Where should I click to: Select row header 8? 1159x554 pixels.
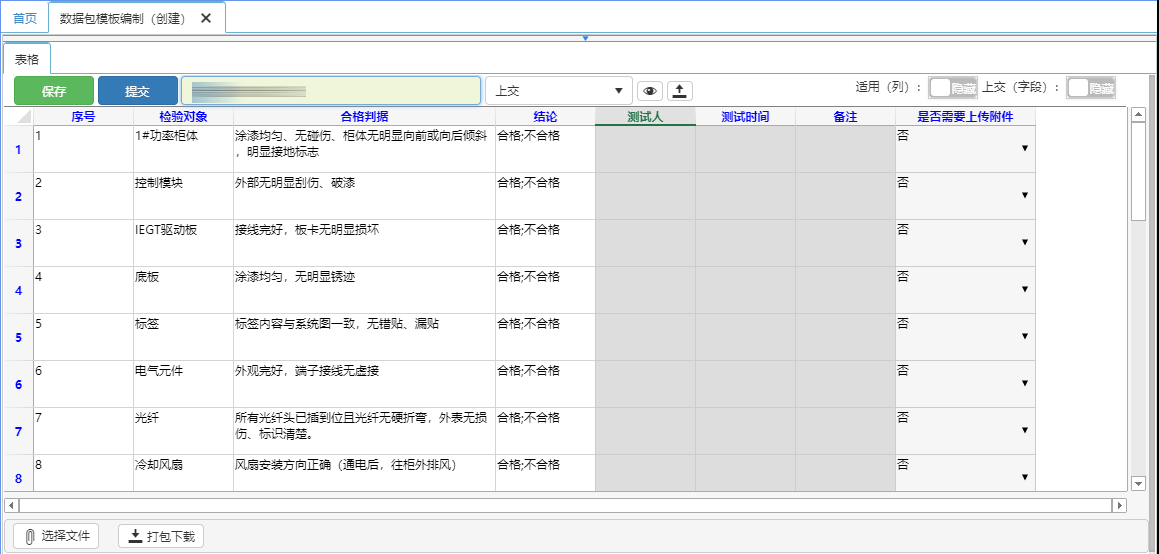point(18,473)
